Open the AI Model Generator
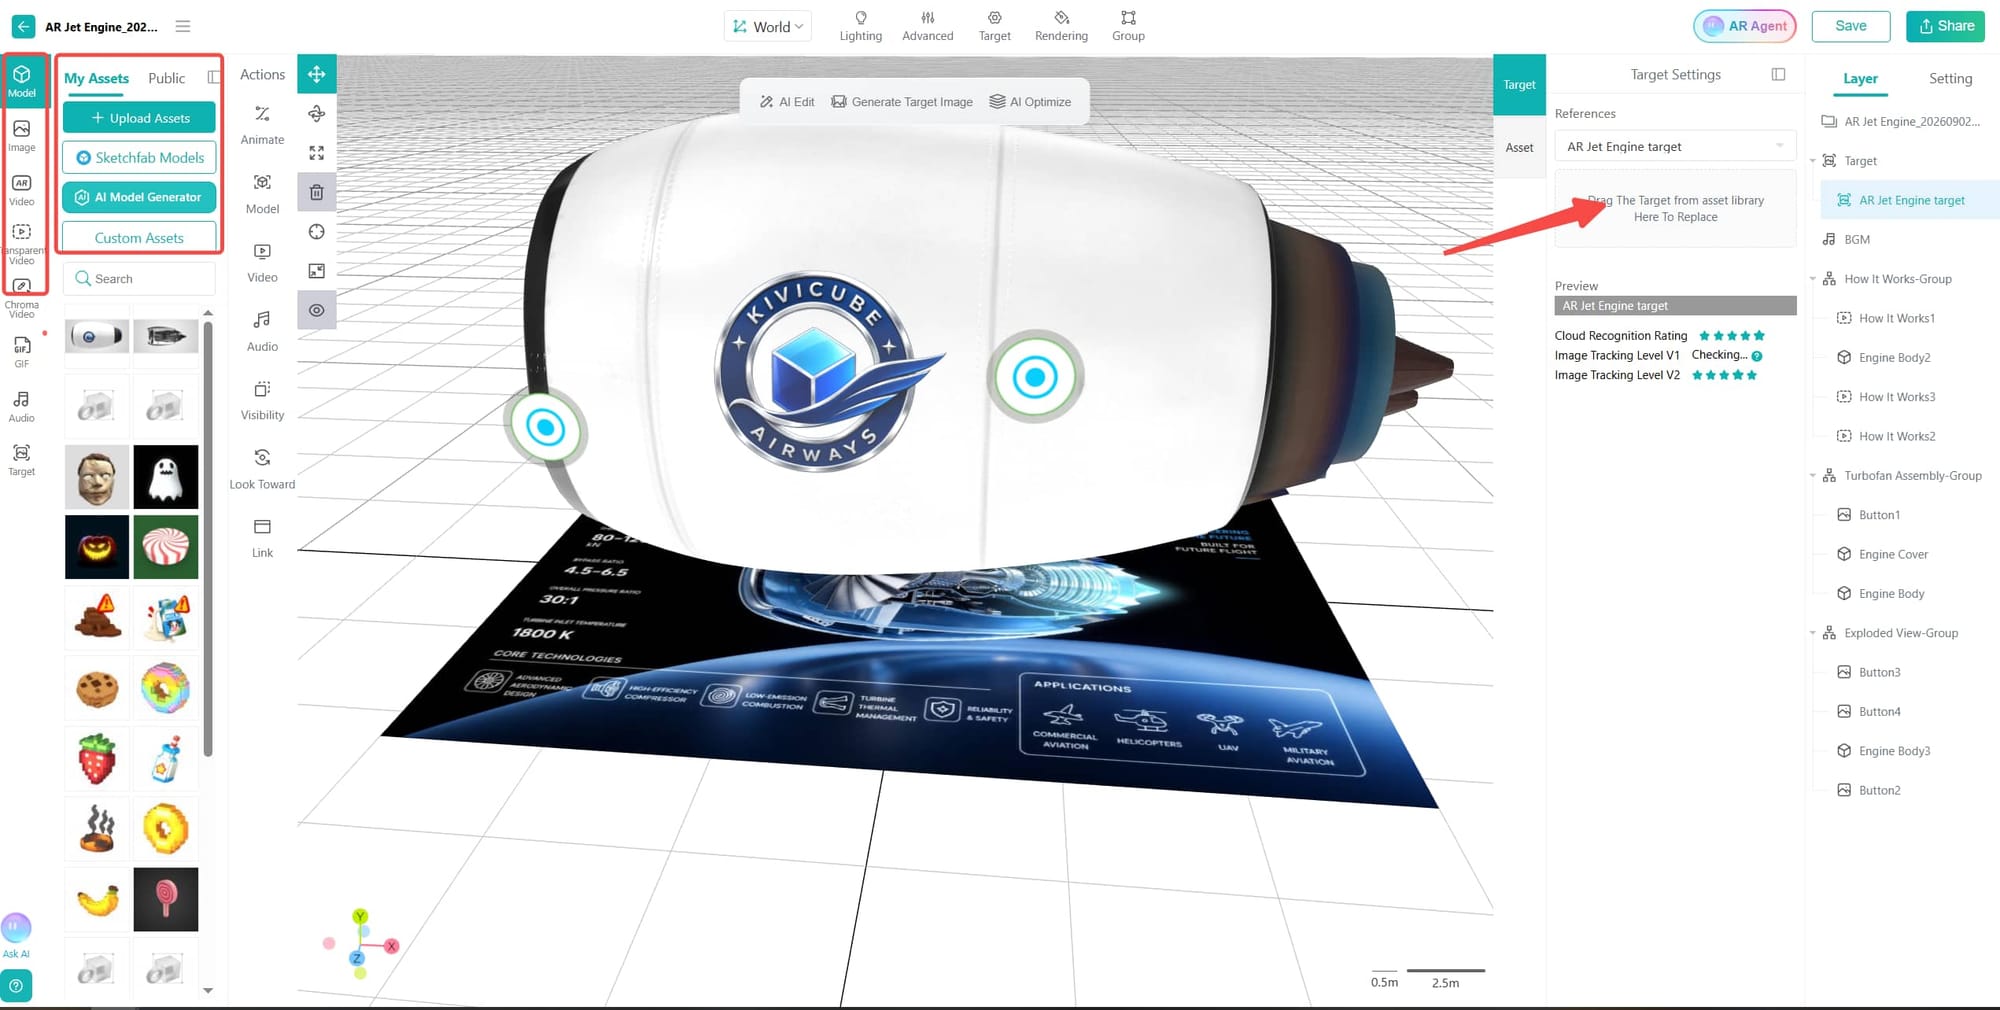Image resolution: width=2000 pixels, height=1010 pixels. [x=139, y=197]
